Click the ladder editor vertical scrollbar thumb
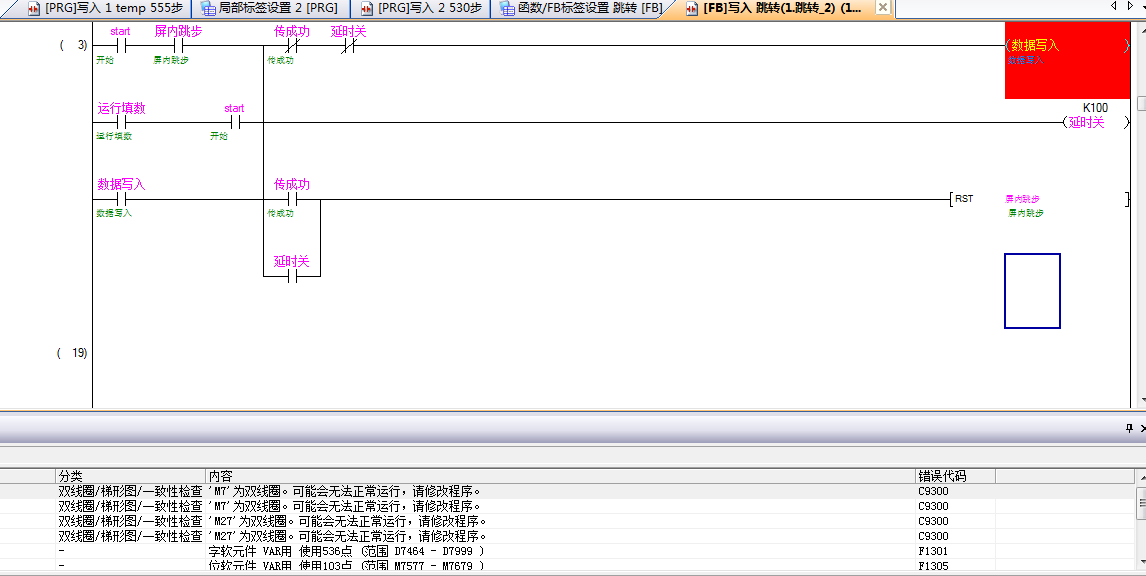This screenshot has height=576, width=1146. (x=1140, y=104)
